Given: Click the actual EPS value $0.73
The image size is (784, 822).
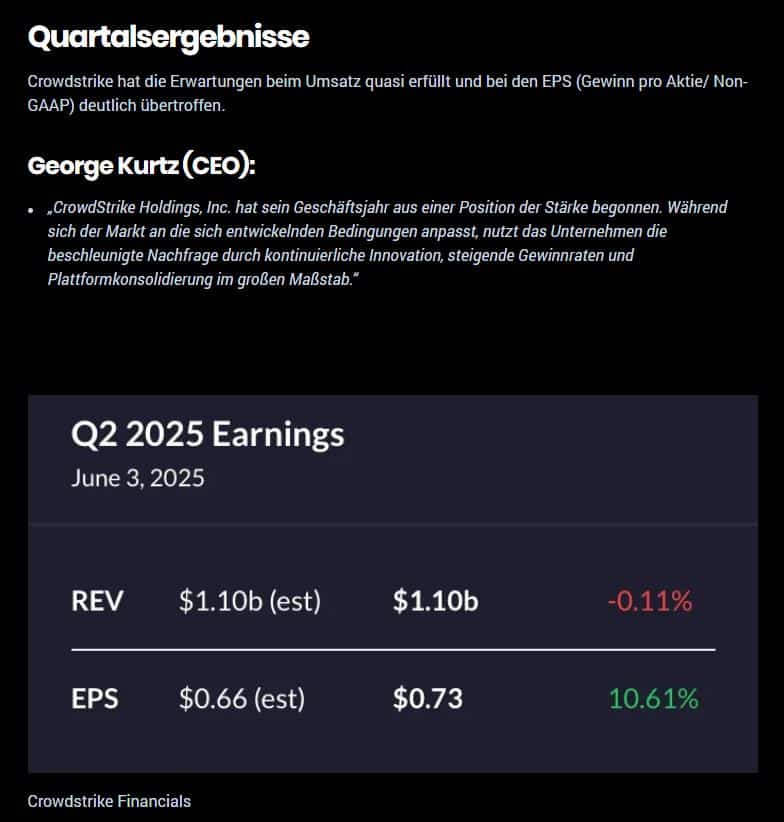Looking at the screenshot, I should coord(428,698).
